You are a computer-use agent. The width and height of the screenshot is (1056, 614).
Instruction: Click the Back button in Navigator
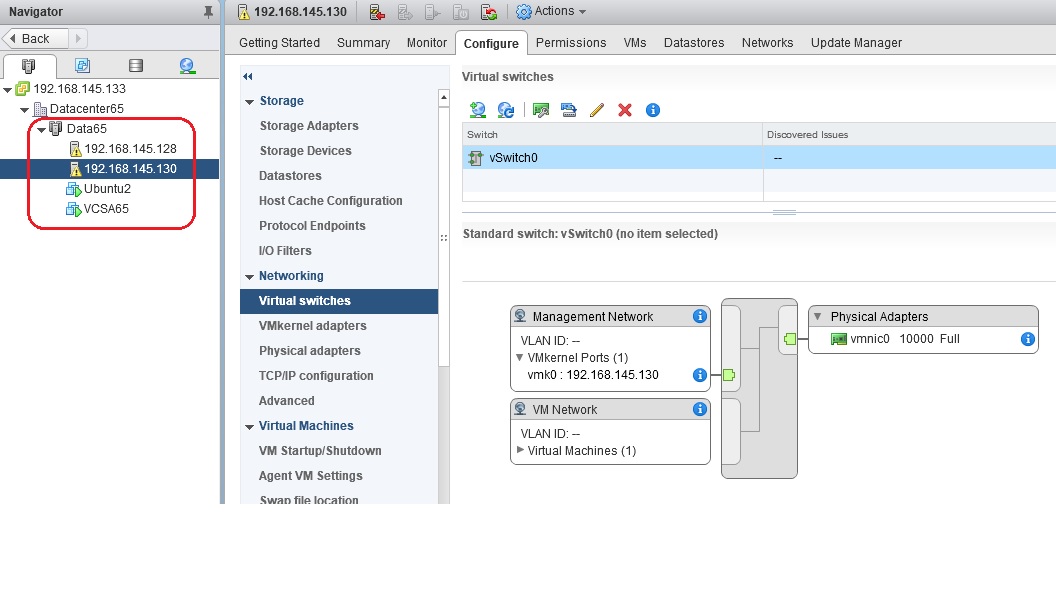[37, 38]
